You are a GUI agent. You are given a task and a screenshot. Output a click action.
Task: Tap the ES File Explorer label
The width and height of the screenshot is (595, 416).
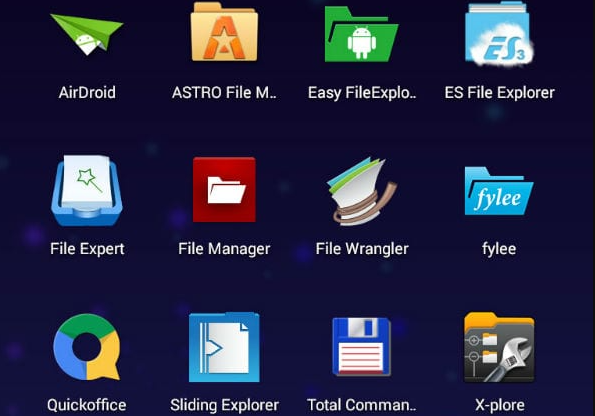499,93
